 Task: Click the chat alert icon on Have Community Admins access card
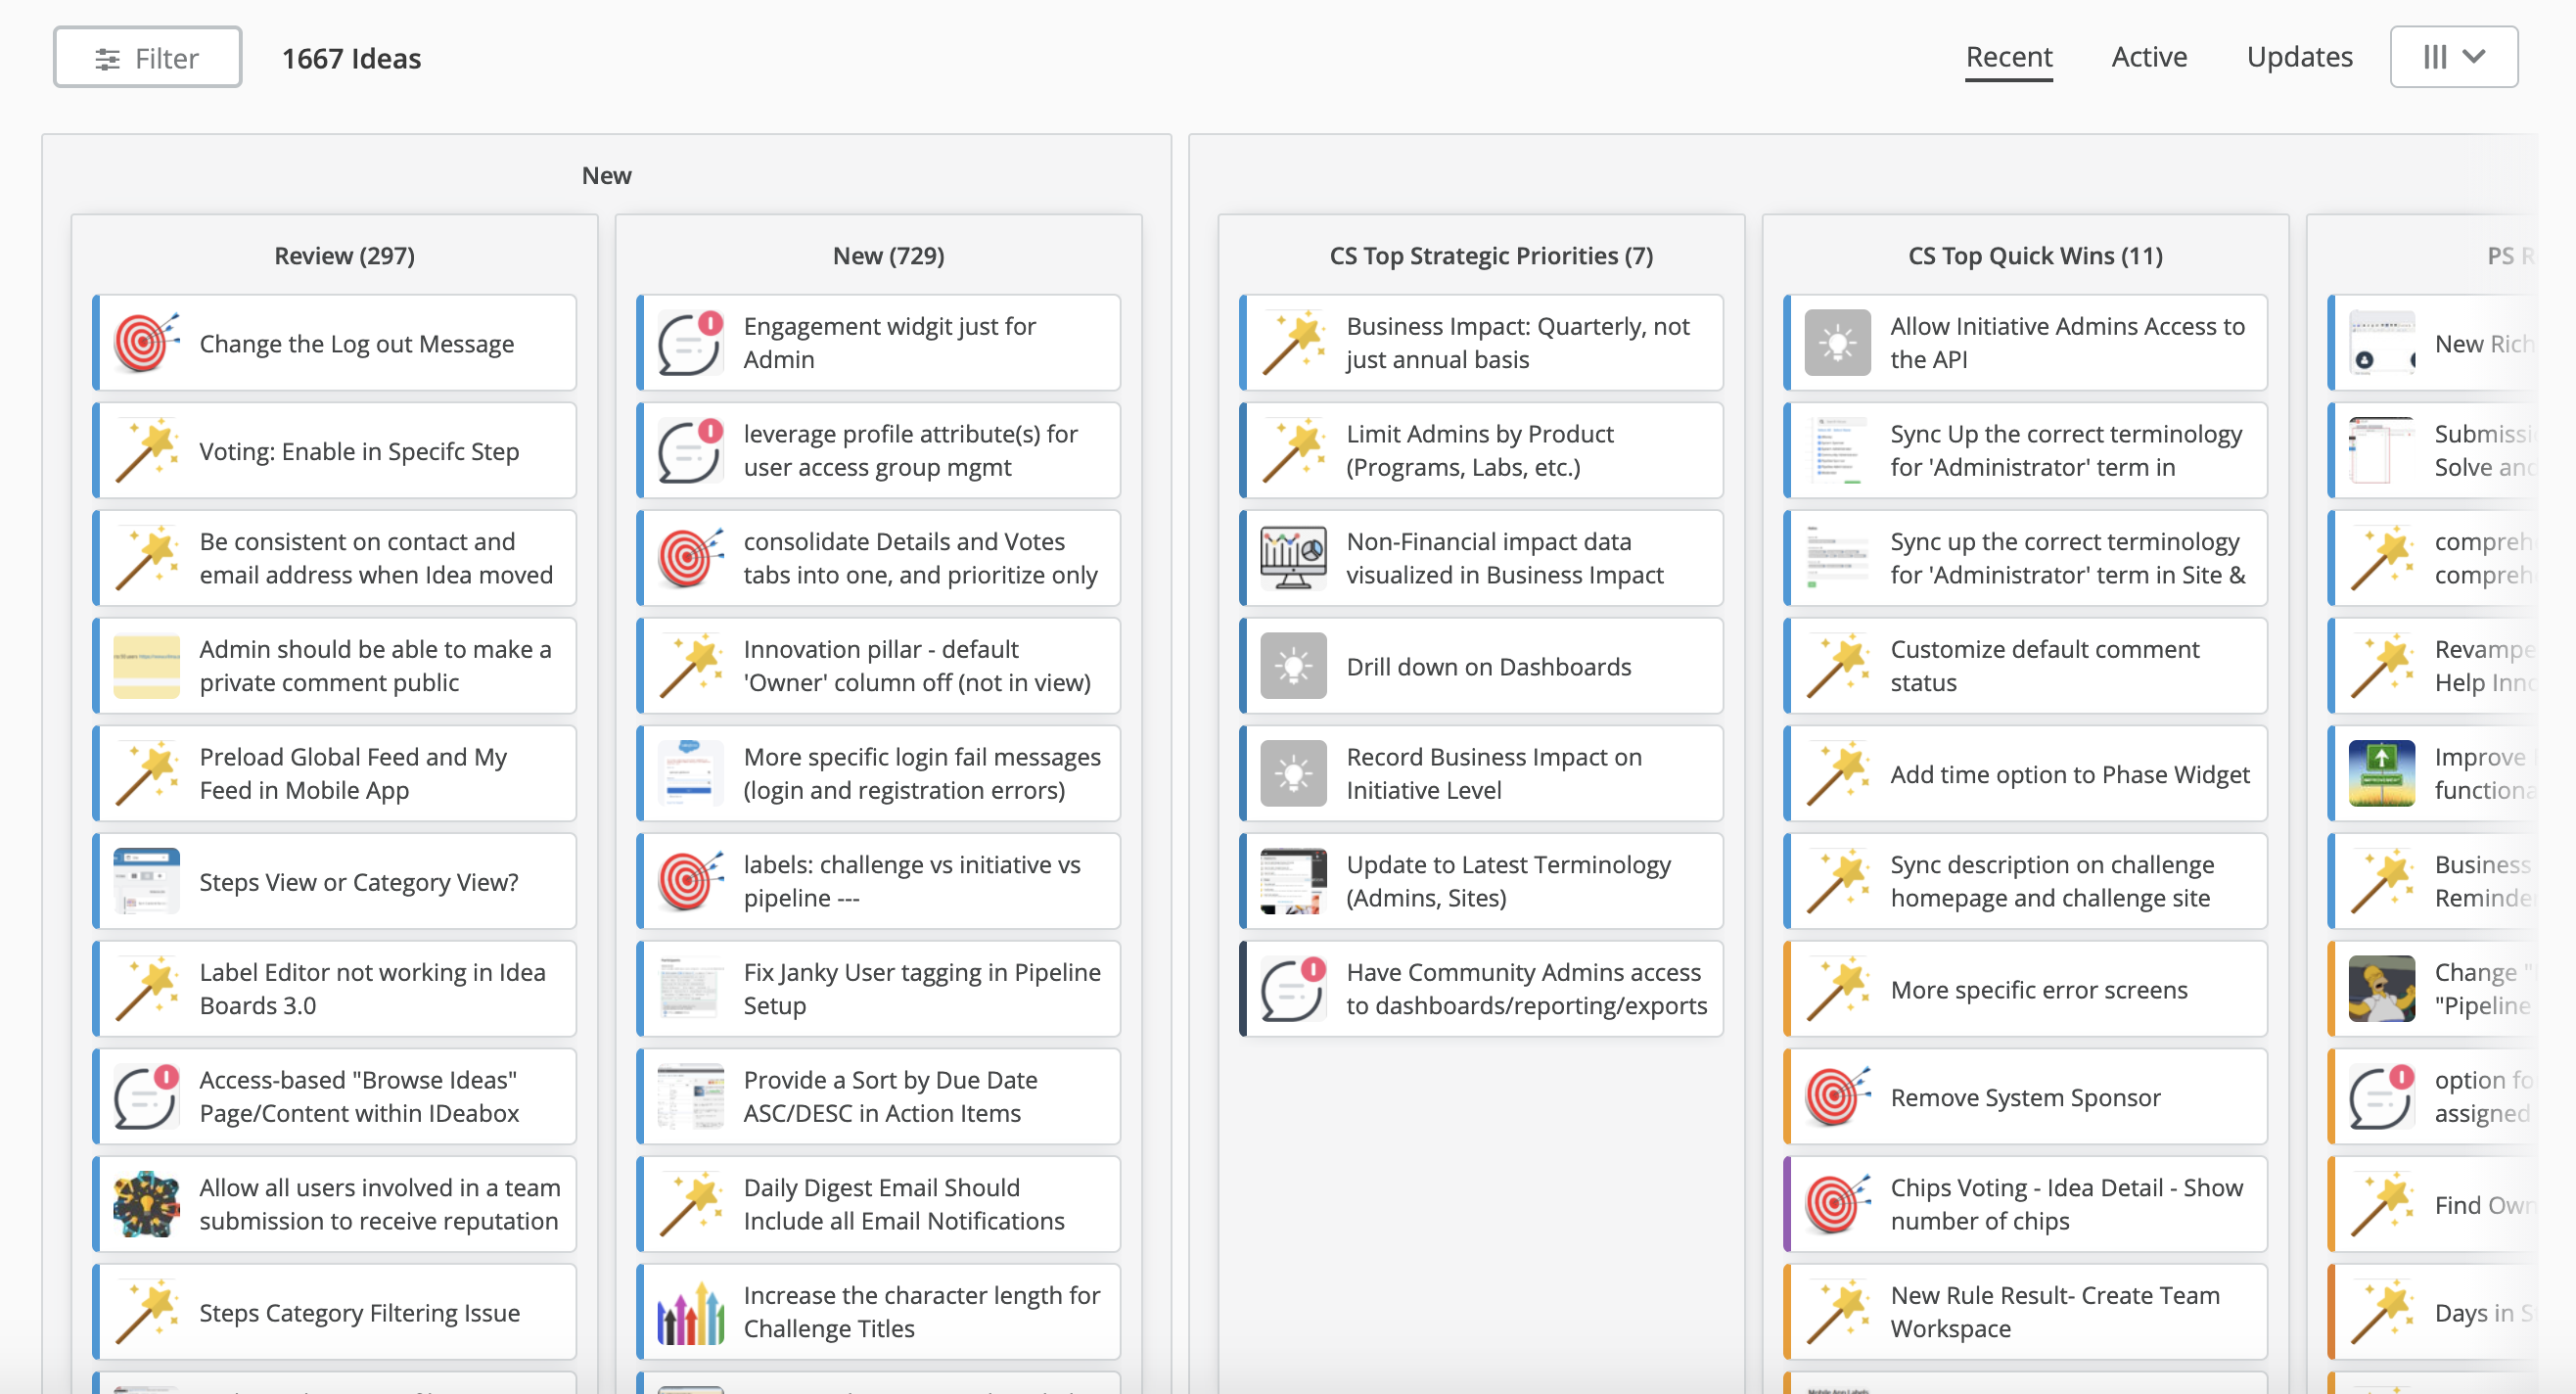(1293, 989)
